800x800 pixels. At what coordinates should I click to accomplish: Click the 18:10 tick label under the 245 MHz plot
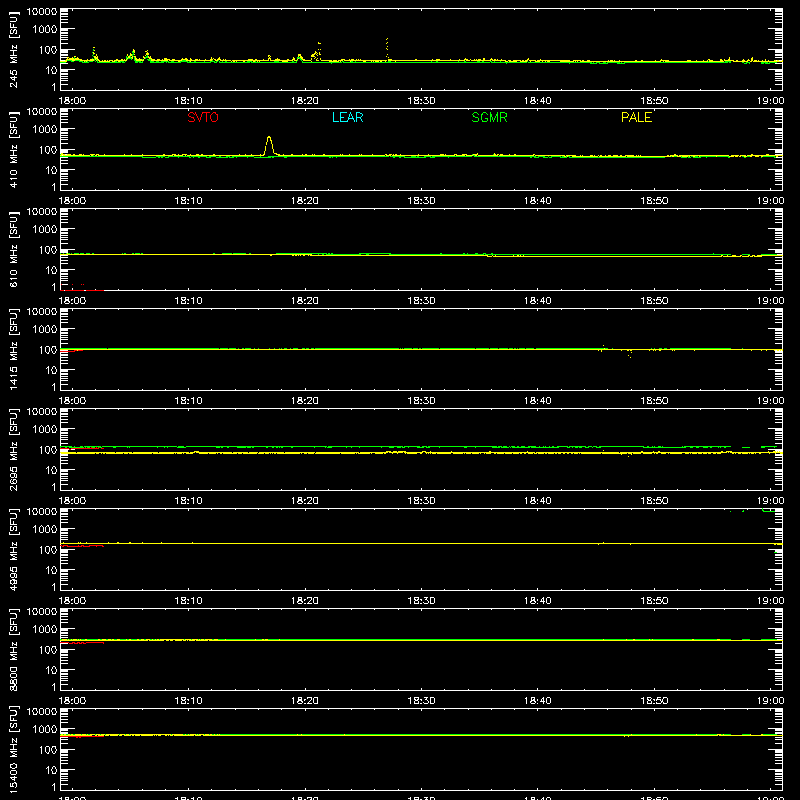188,101
